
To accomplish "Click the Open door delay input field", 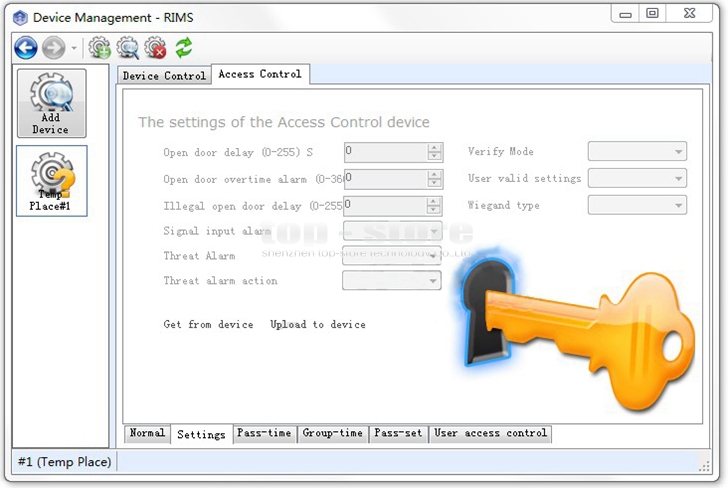I will click(x=385, y=152).
